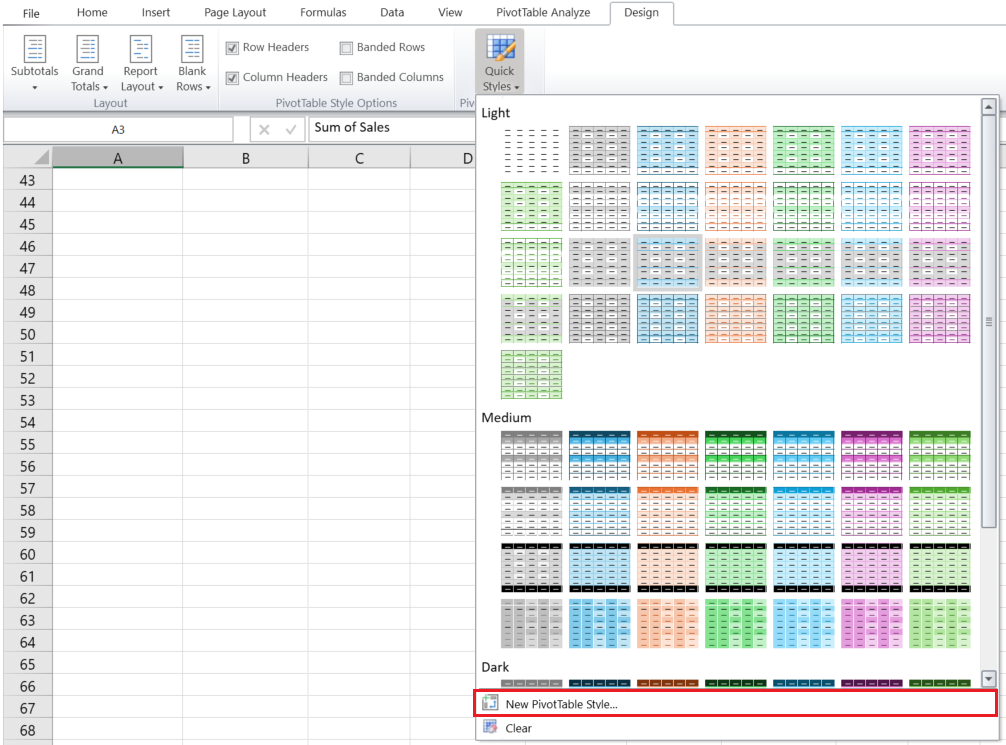Choose the highlighted blue Light style, third row
1006x745 pixels.
click(667, 262)
